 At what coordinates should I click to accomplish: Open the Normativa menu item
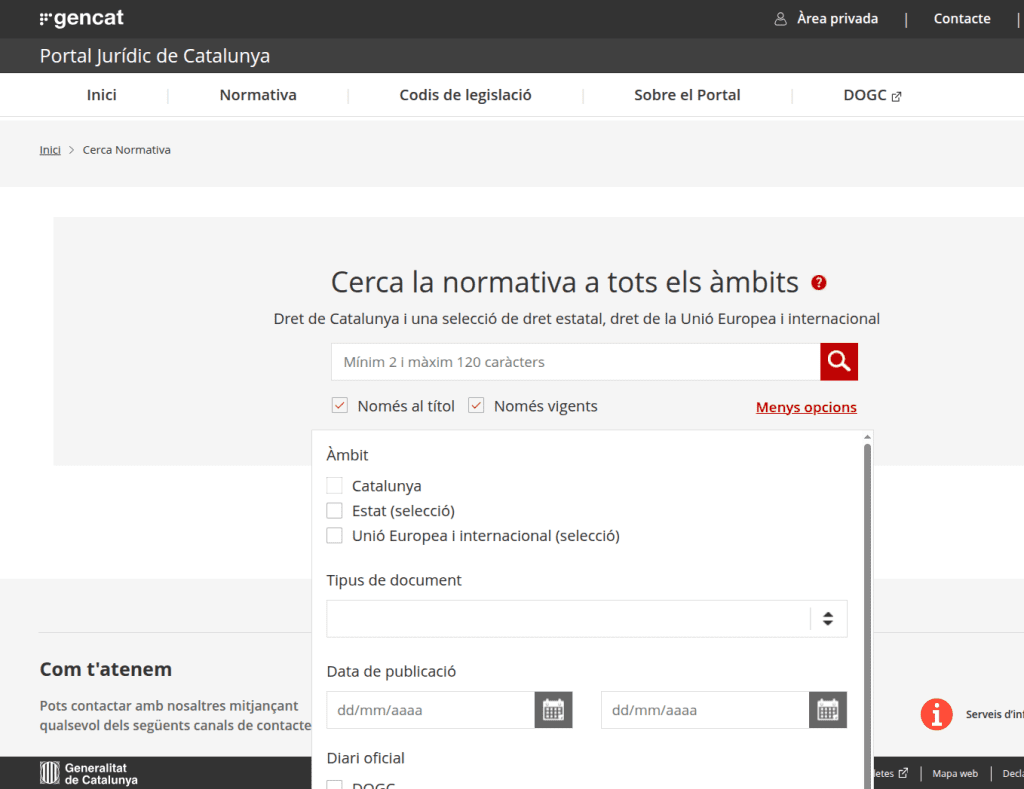pos(258,96)
